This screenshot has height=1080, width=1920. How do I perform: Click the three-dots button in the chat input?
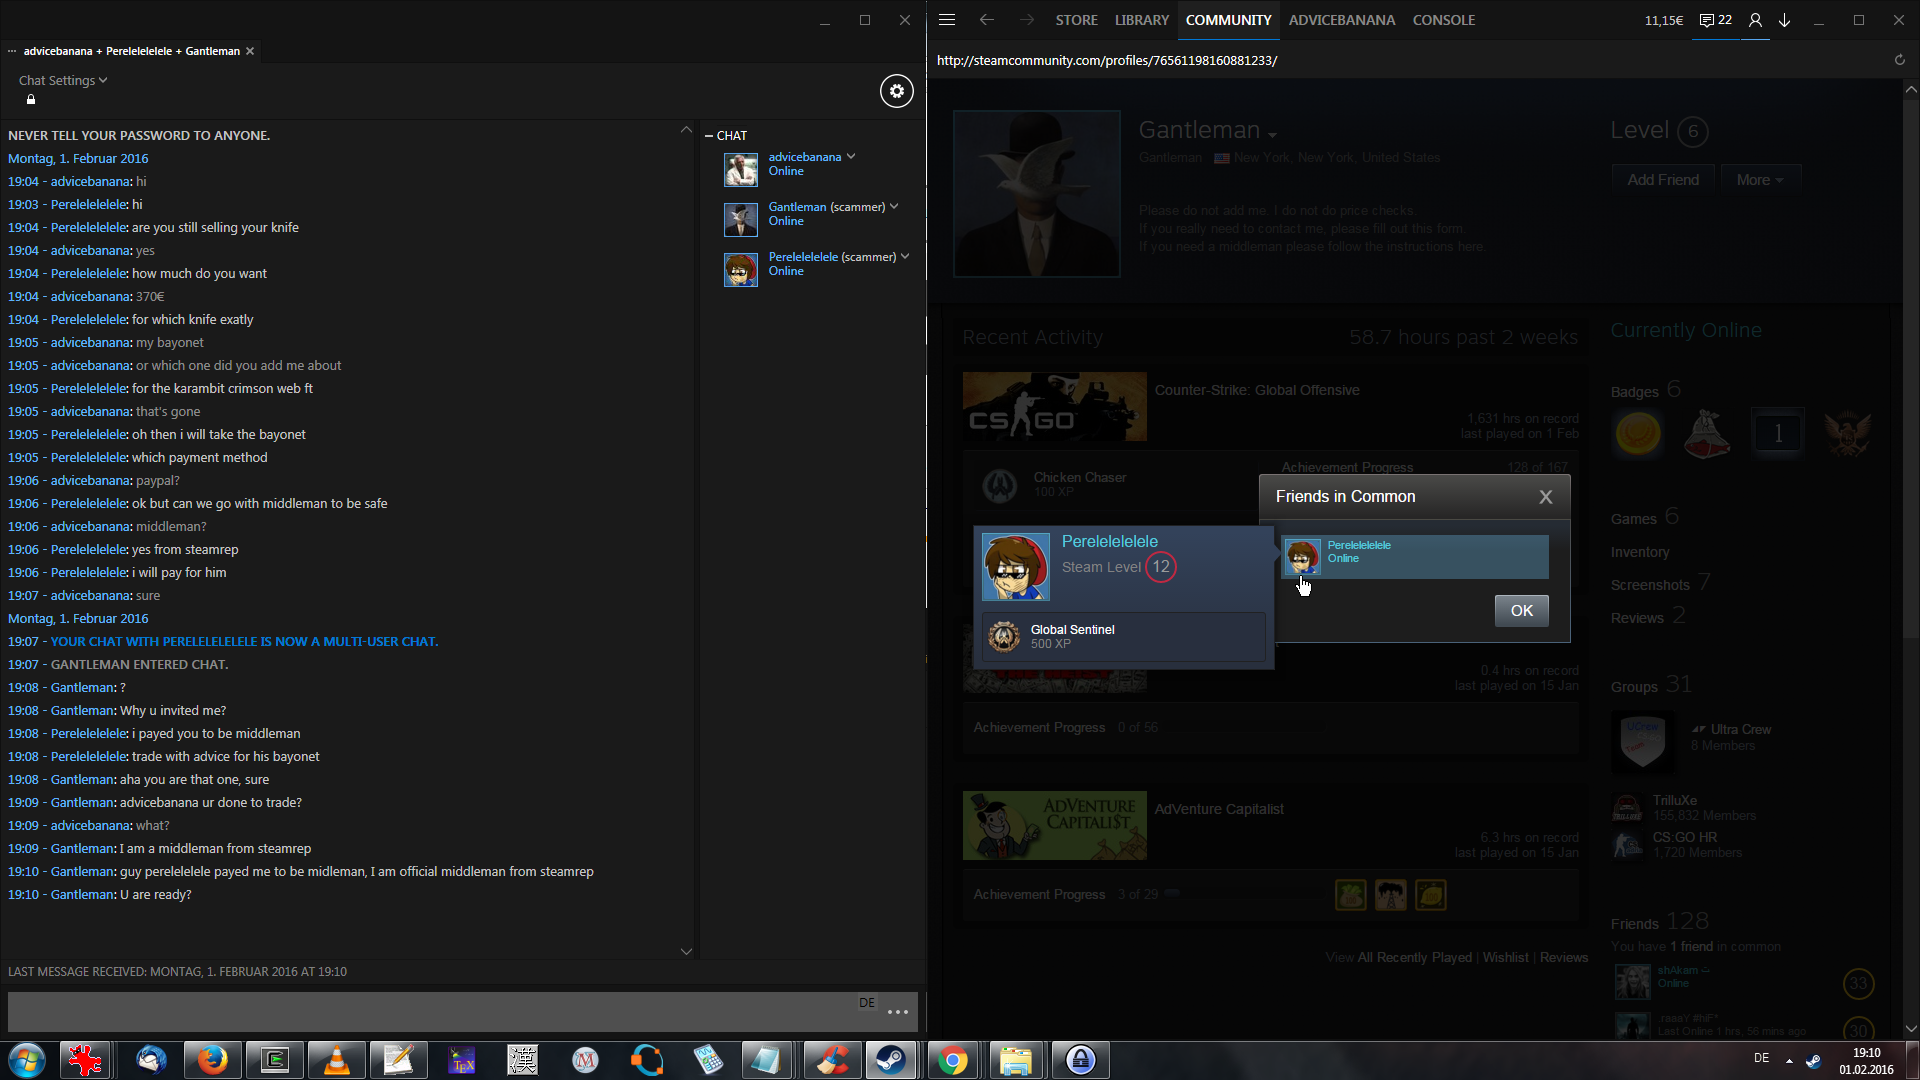click(x=897, y=1012)
